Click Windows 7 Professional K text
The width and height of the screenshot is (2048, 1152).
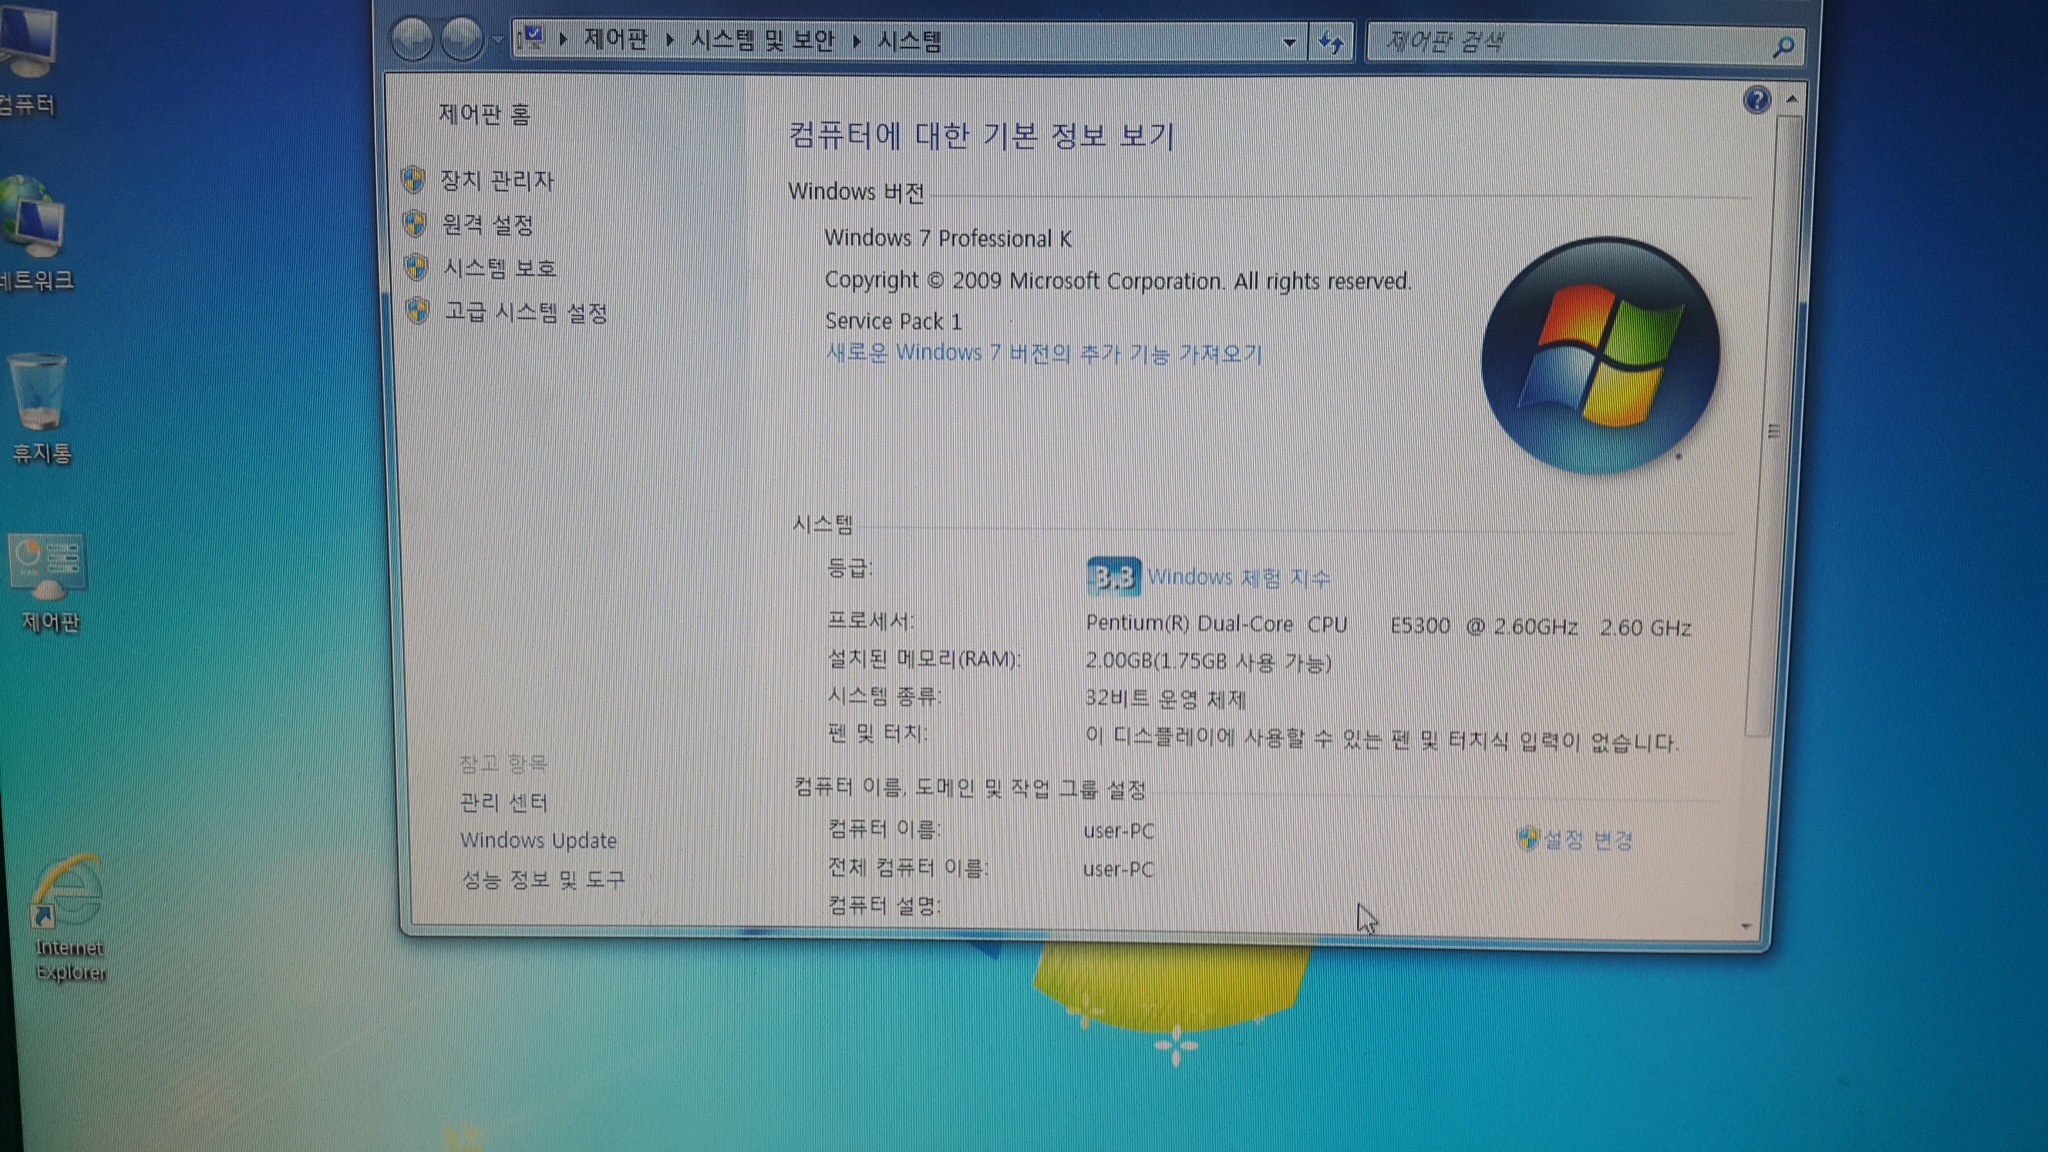pos(948,238)
